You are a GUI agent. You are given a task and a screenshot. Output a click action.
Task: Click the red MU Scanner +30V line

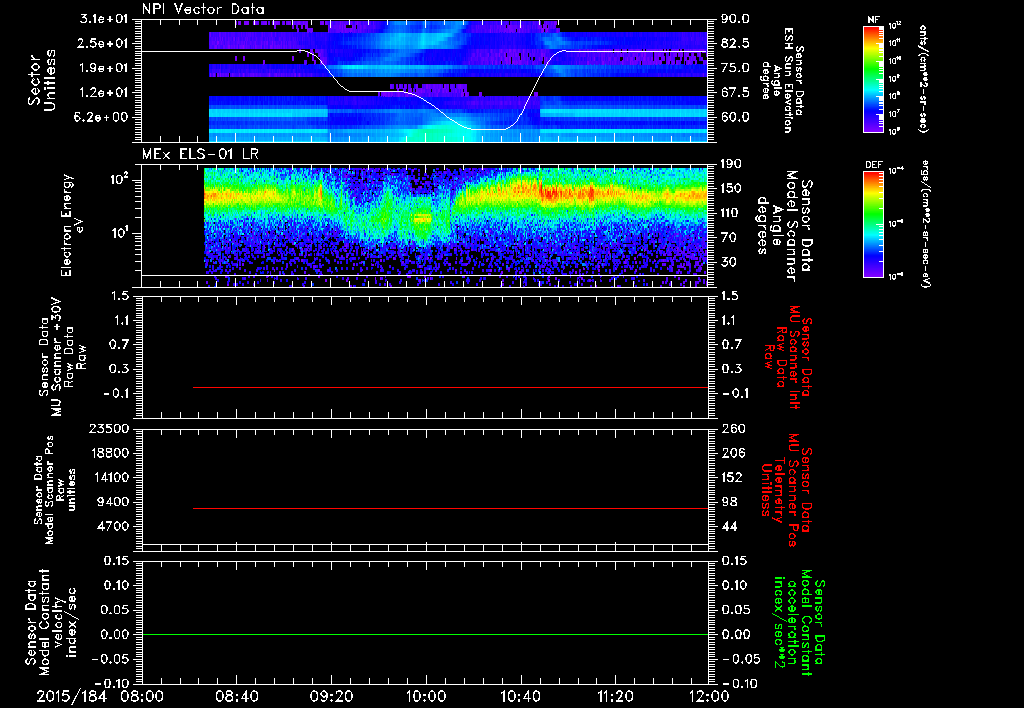451,387
